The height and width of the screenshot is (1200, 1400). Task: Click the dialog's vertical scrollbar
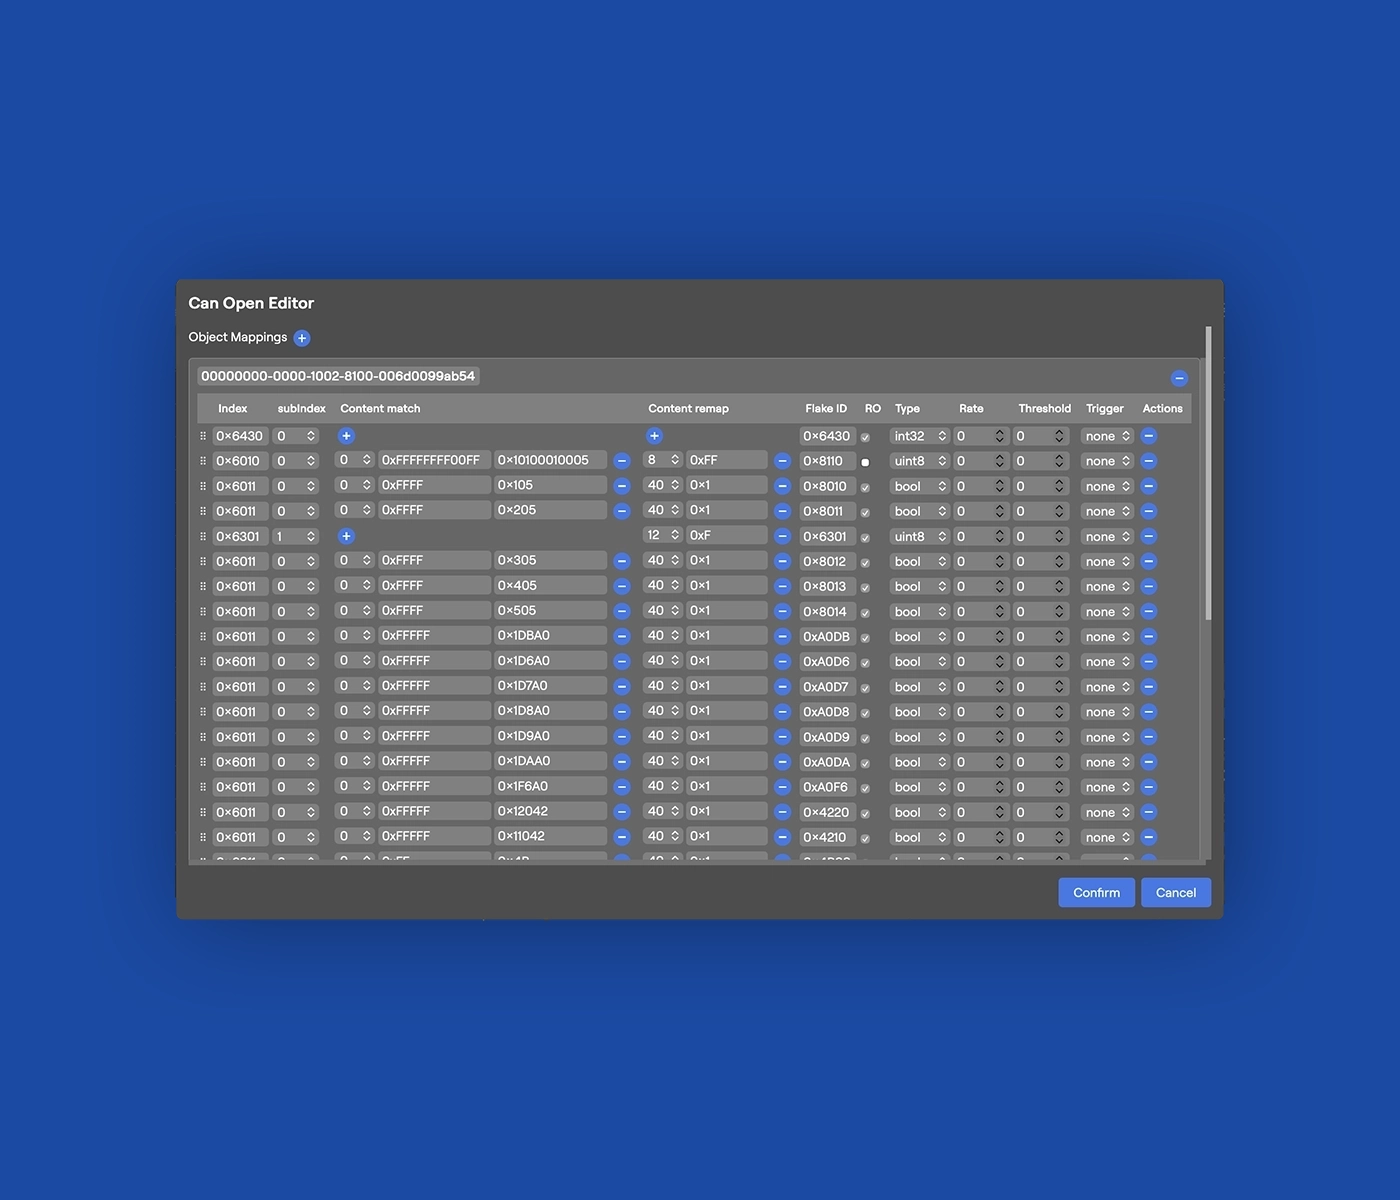point(1208,470)
